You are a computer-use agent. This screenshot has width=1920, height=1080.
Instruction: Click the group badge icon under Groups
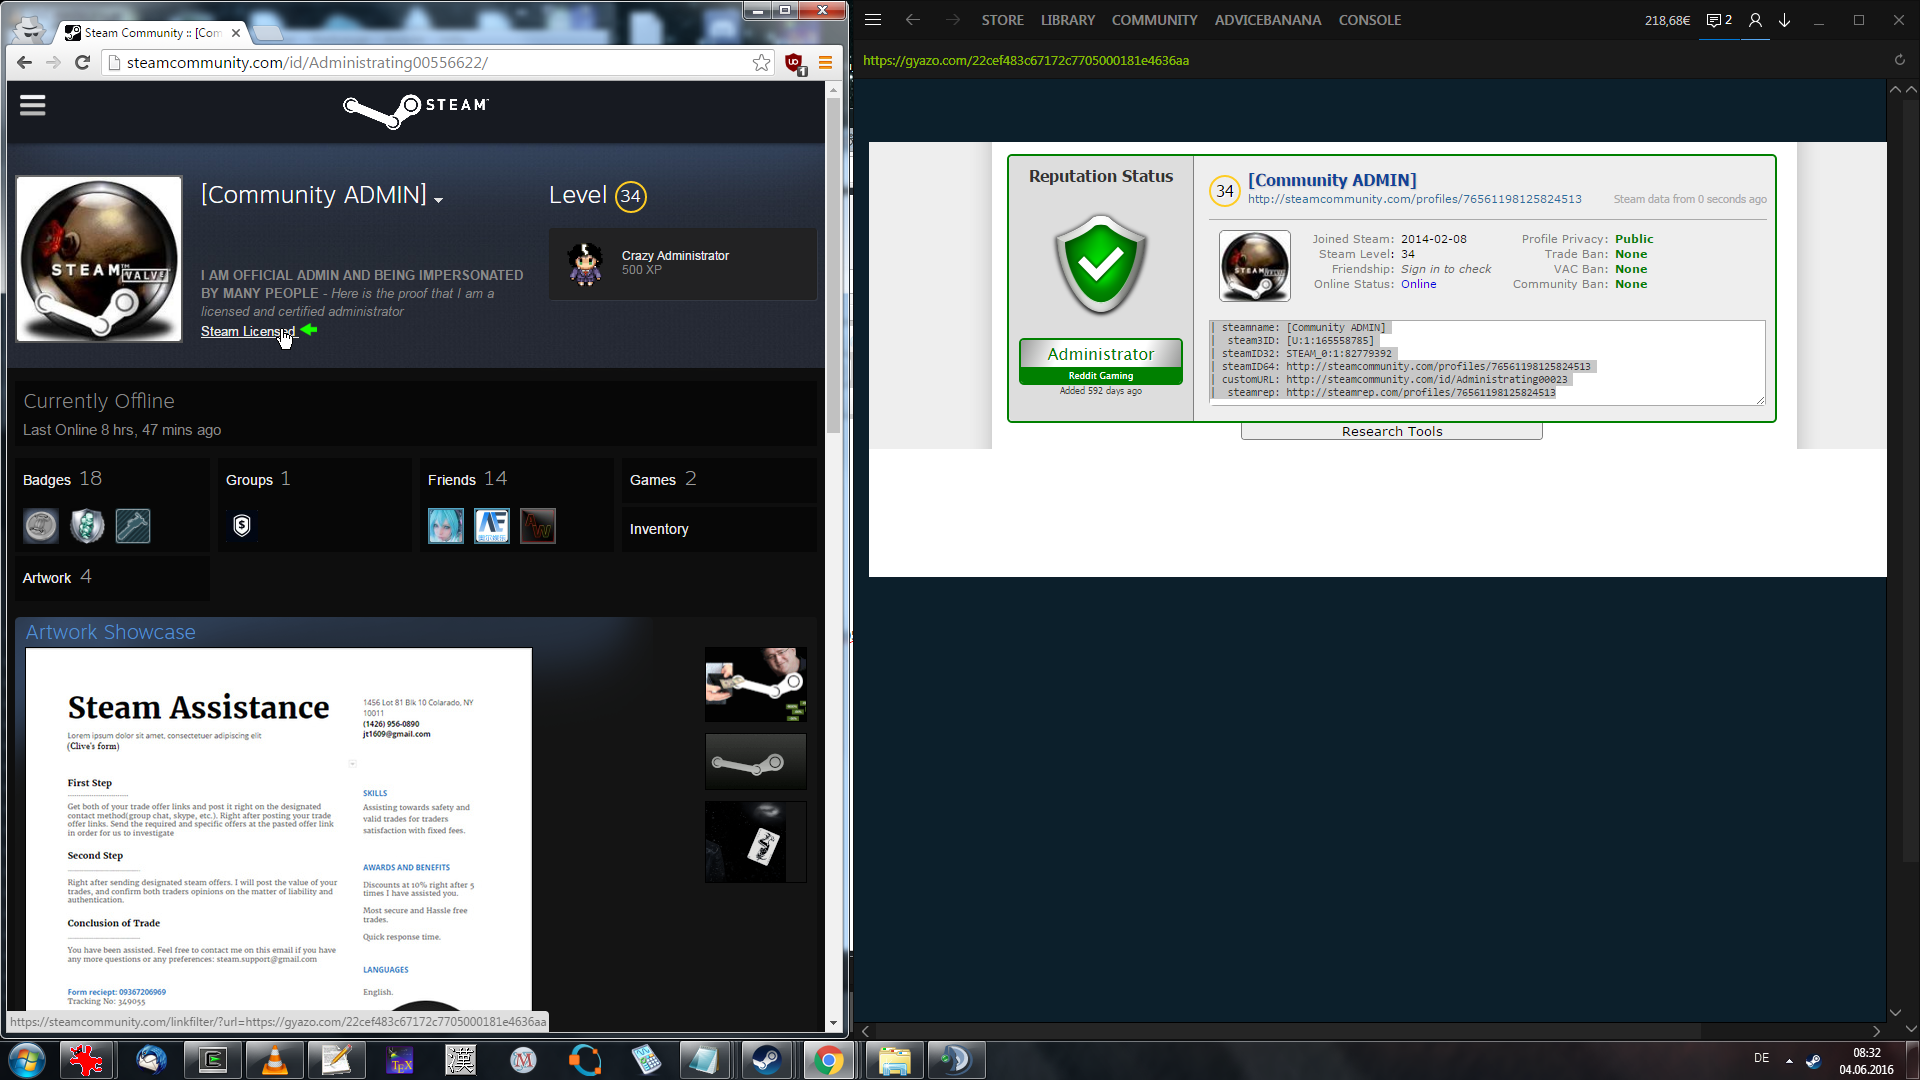pos(241,526)
